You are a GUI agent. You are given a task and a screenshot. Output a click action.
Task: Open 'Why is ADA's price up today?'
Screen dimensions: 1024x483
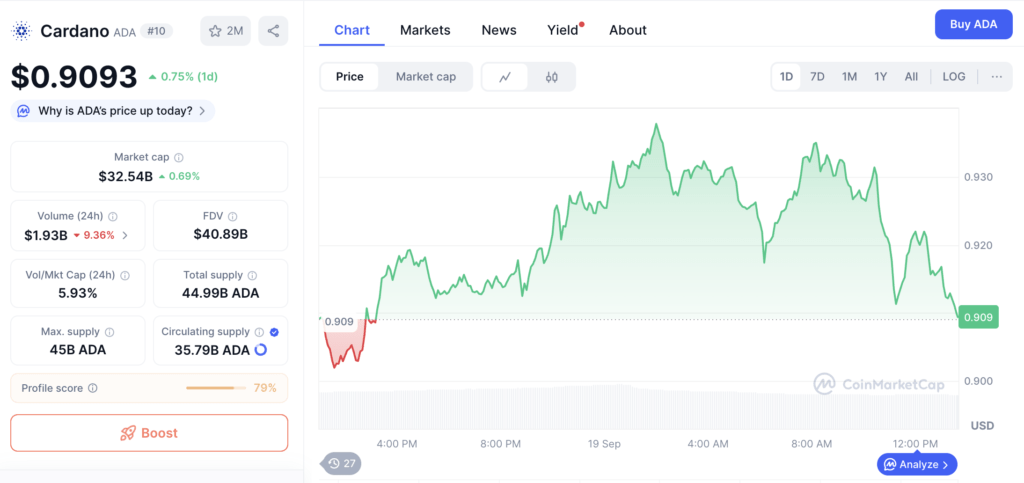click(113, 111)
